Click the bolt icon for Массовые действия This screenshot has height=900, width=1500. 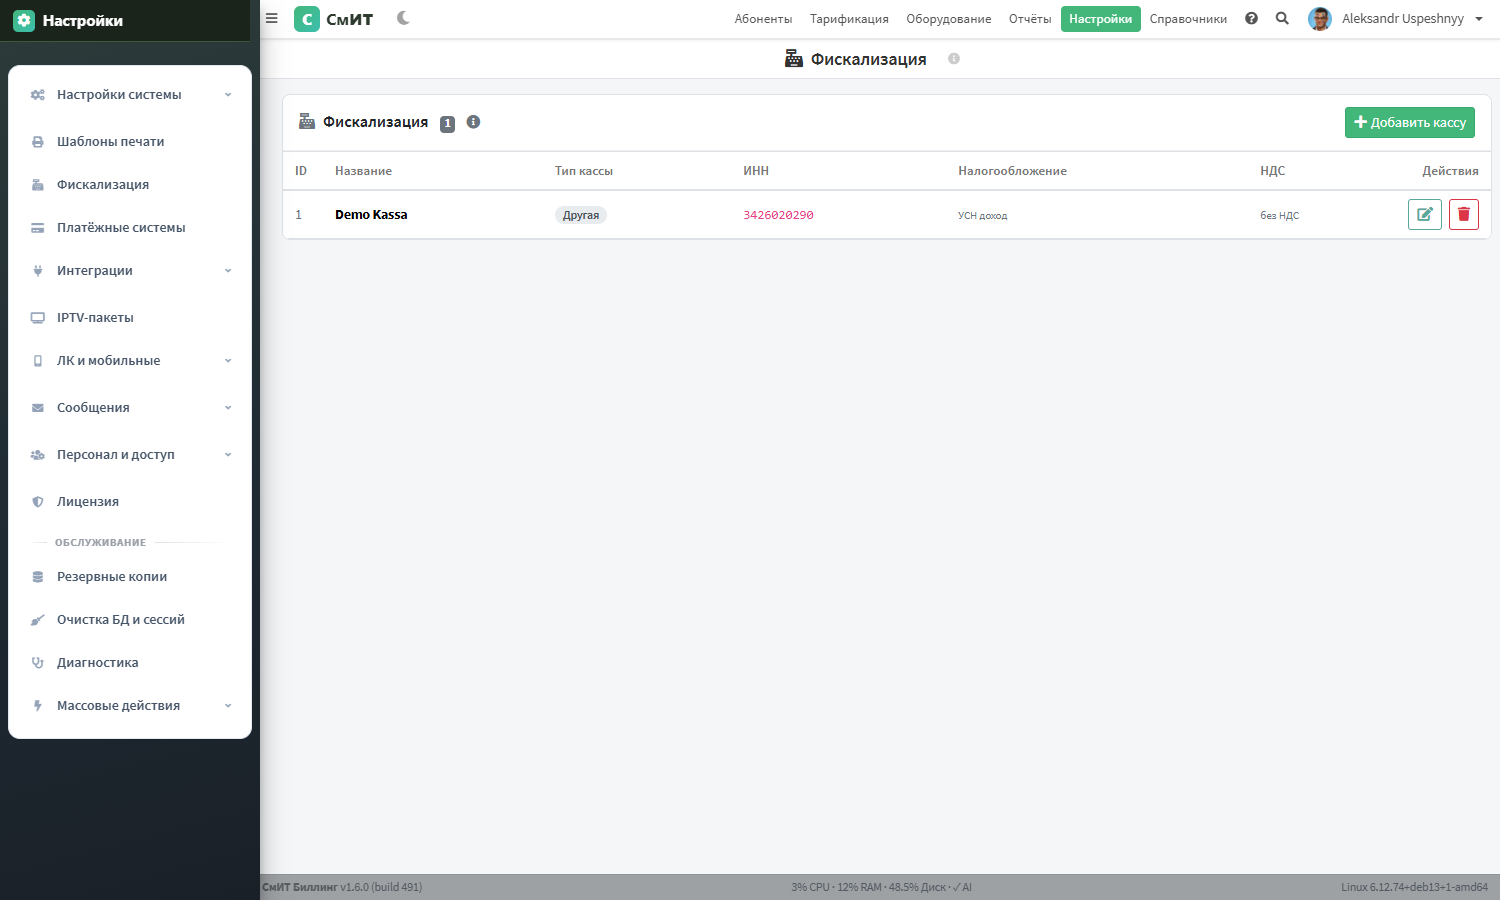[38, 706]
